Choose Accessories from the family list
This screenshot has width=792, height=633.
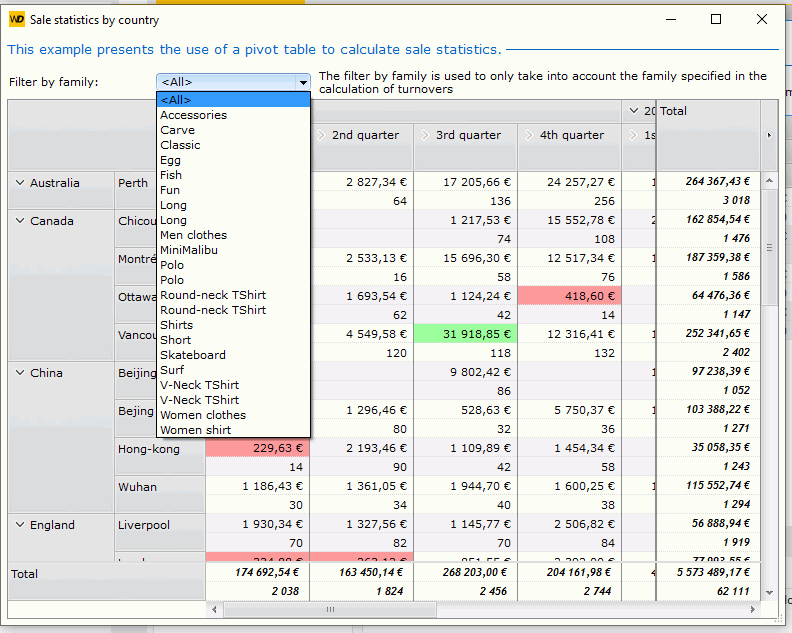pyautogui.click(x=233, y=115)
